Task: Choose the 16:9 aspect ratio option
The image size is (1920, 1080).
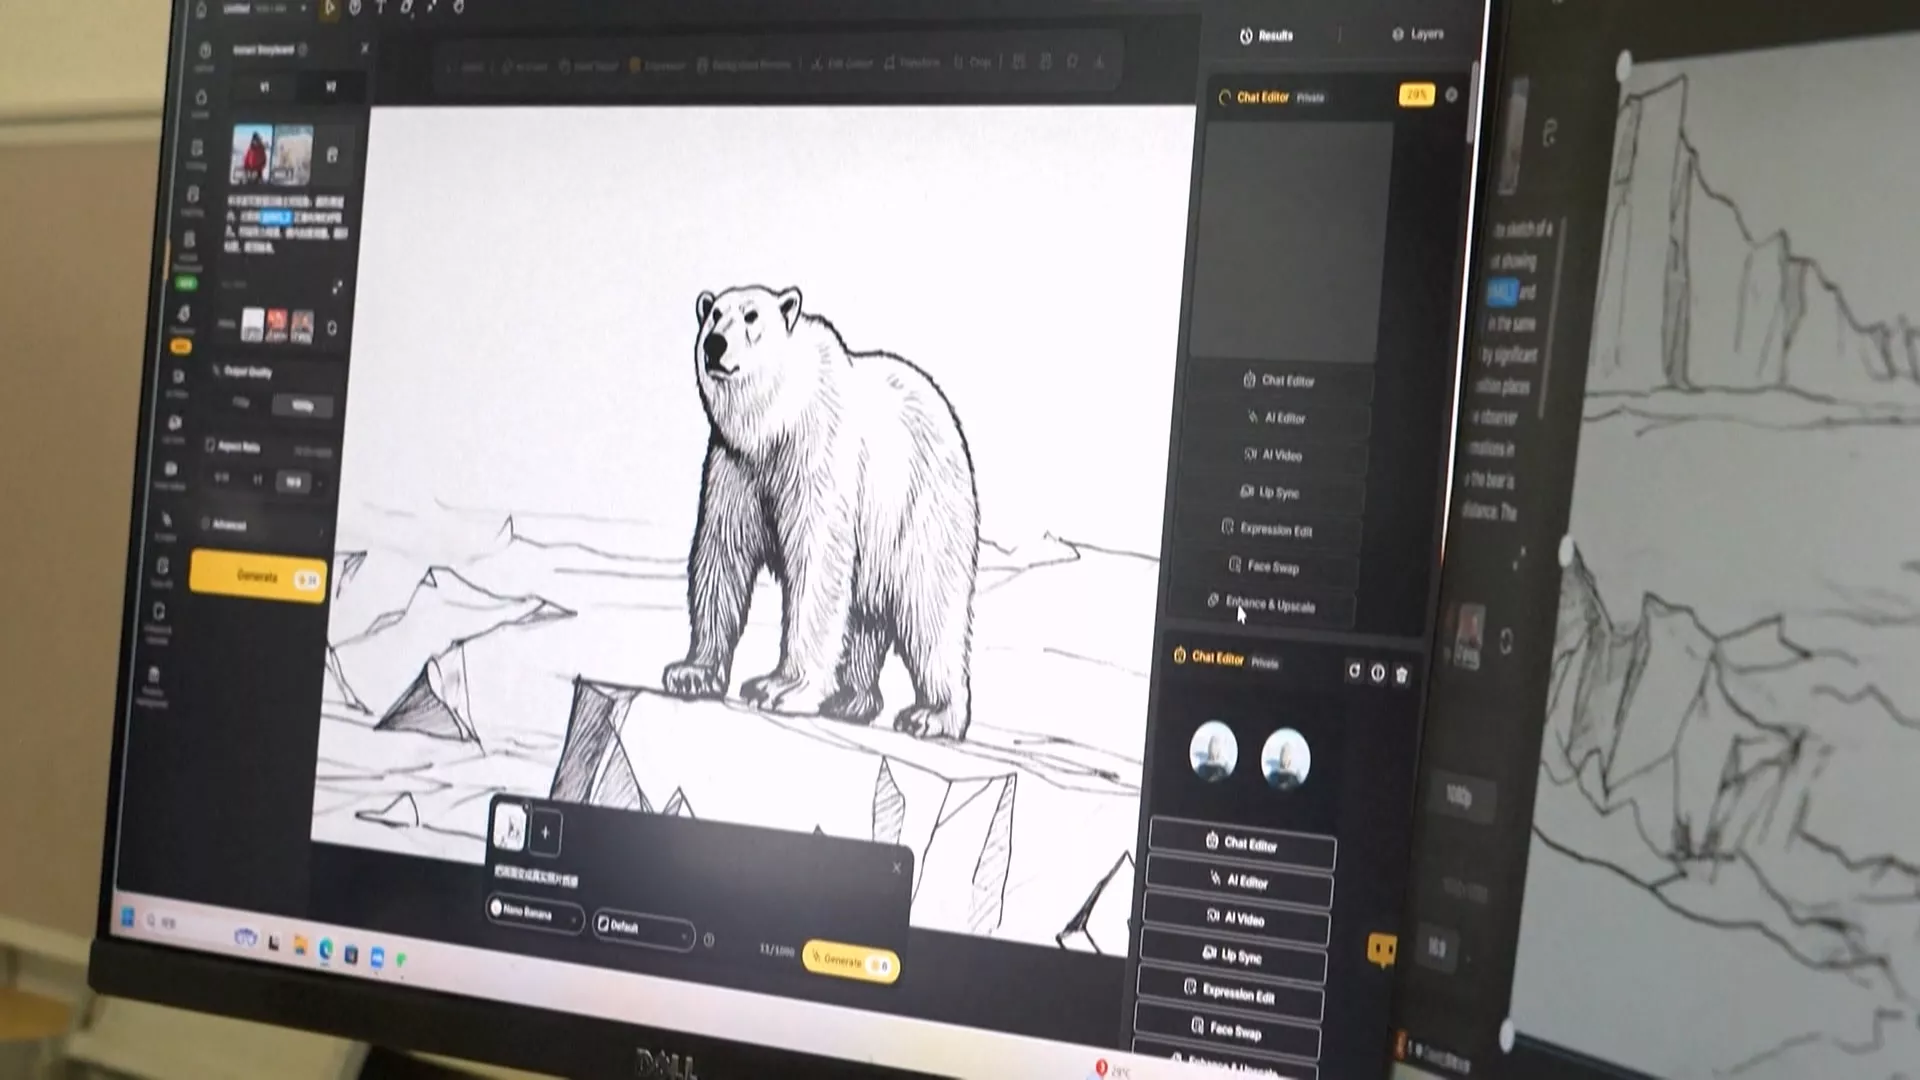Action: click(x=293, y=482)
